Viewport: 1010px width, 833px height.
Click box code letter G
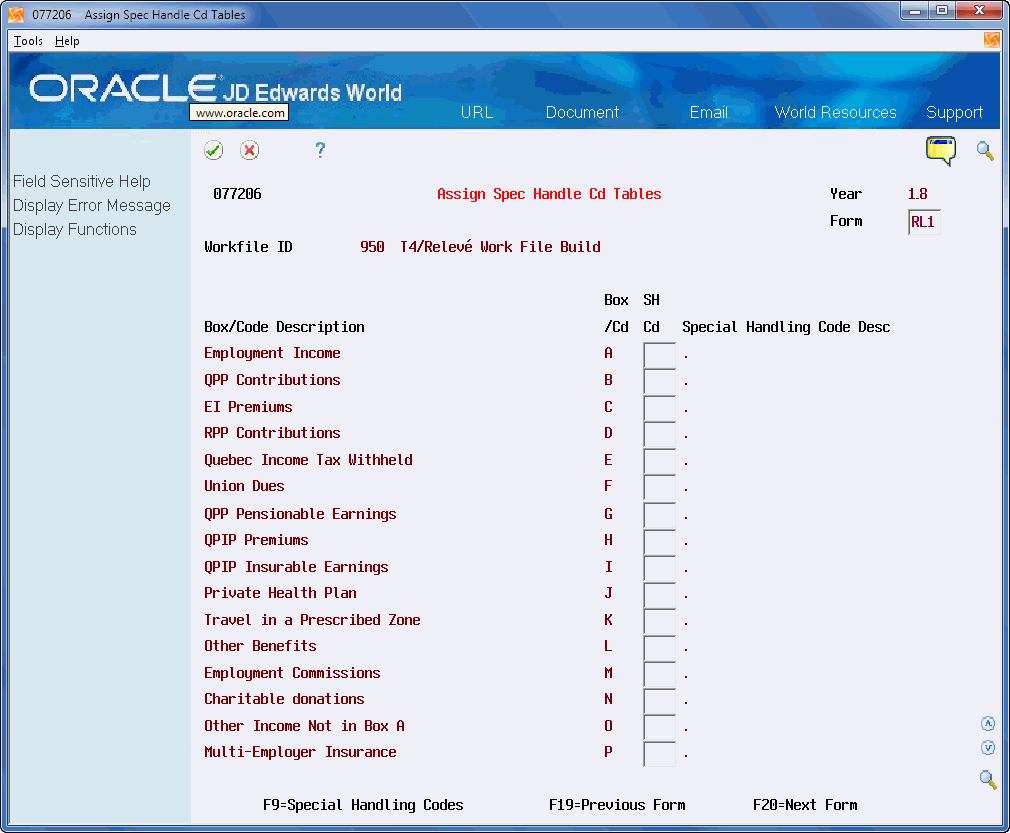(x=608, y=514)
